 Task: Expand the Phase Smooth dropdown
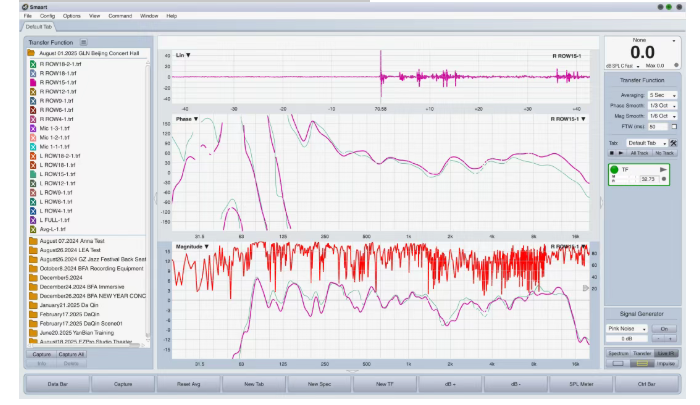[662, 106]
